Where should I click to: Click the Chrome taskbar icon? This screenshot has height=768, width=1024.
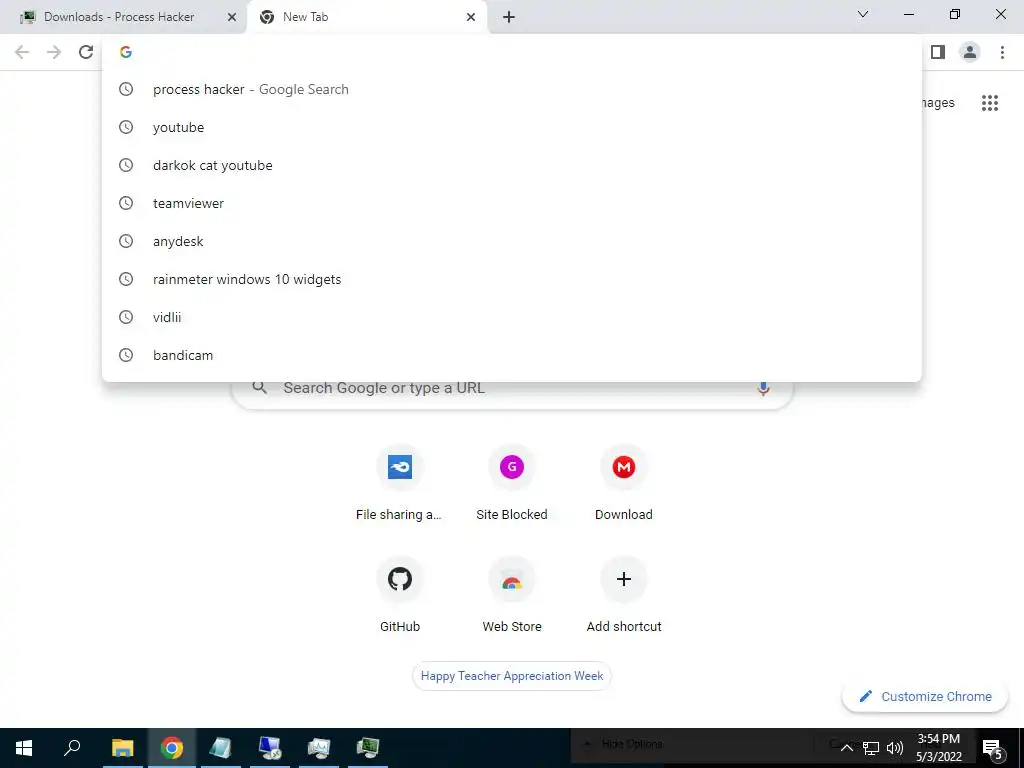tap(172, 748)
